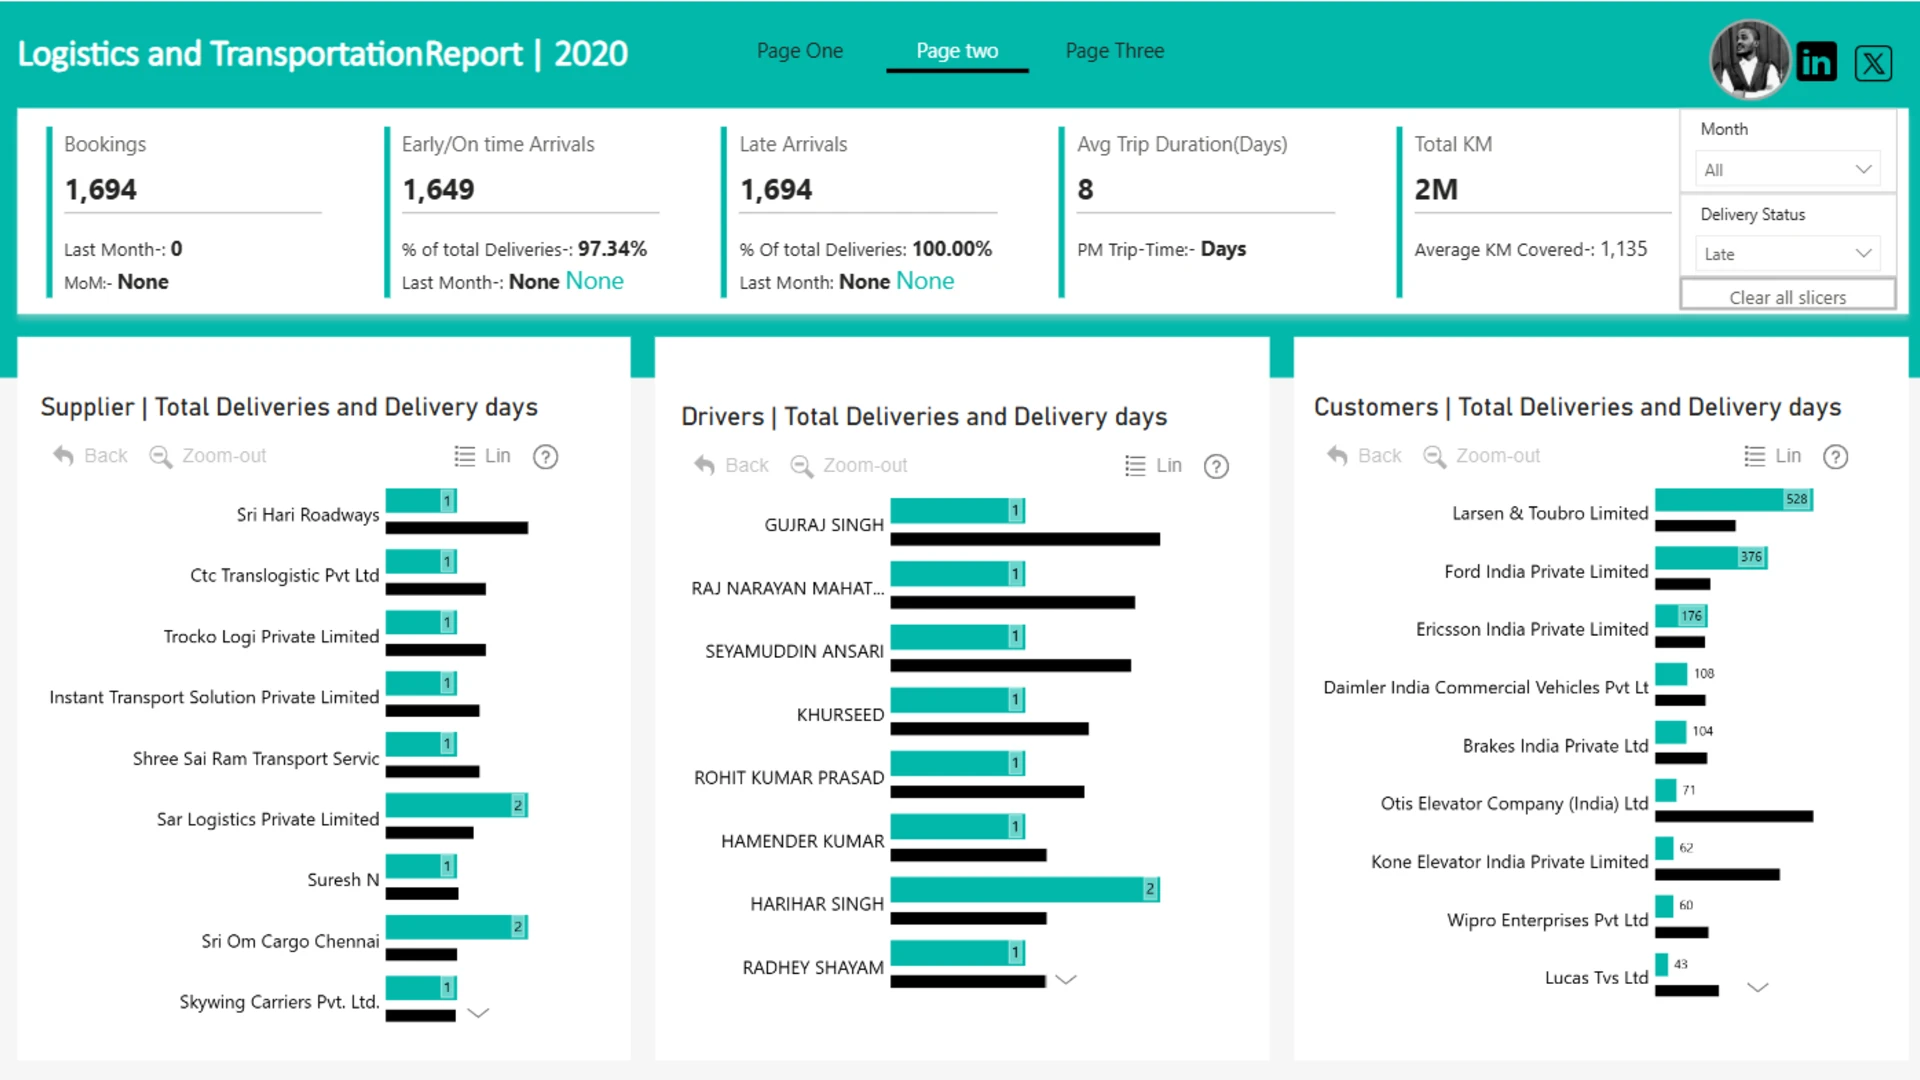
Task: Click Zoom-out magnifier in Supplier chart
Action: click(x=160, y=456)
